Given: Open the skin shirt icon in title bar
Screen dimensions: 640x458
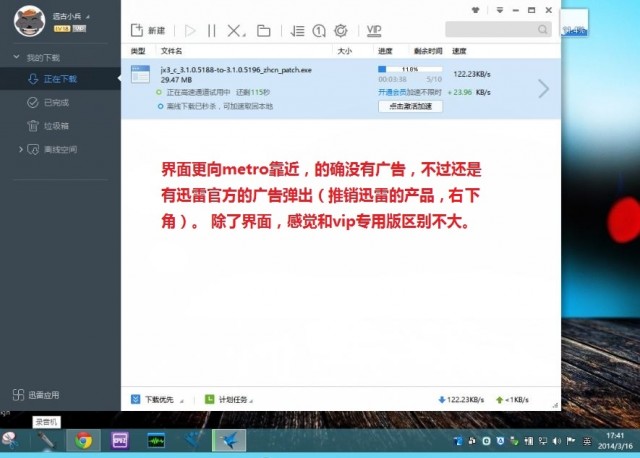Looking at the screenshot, I should 476,10.
